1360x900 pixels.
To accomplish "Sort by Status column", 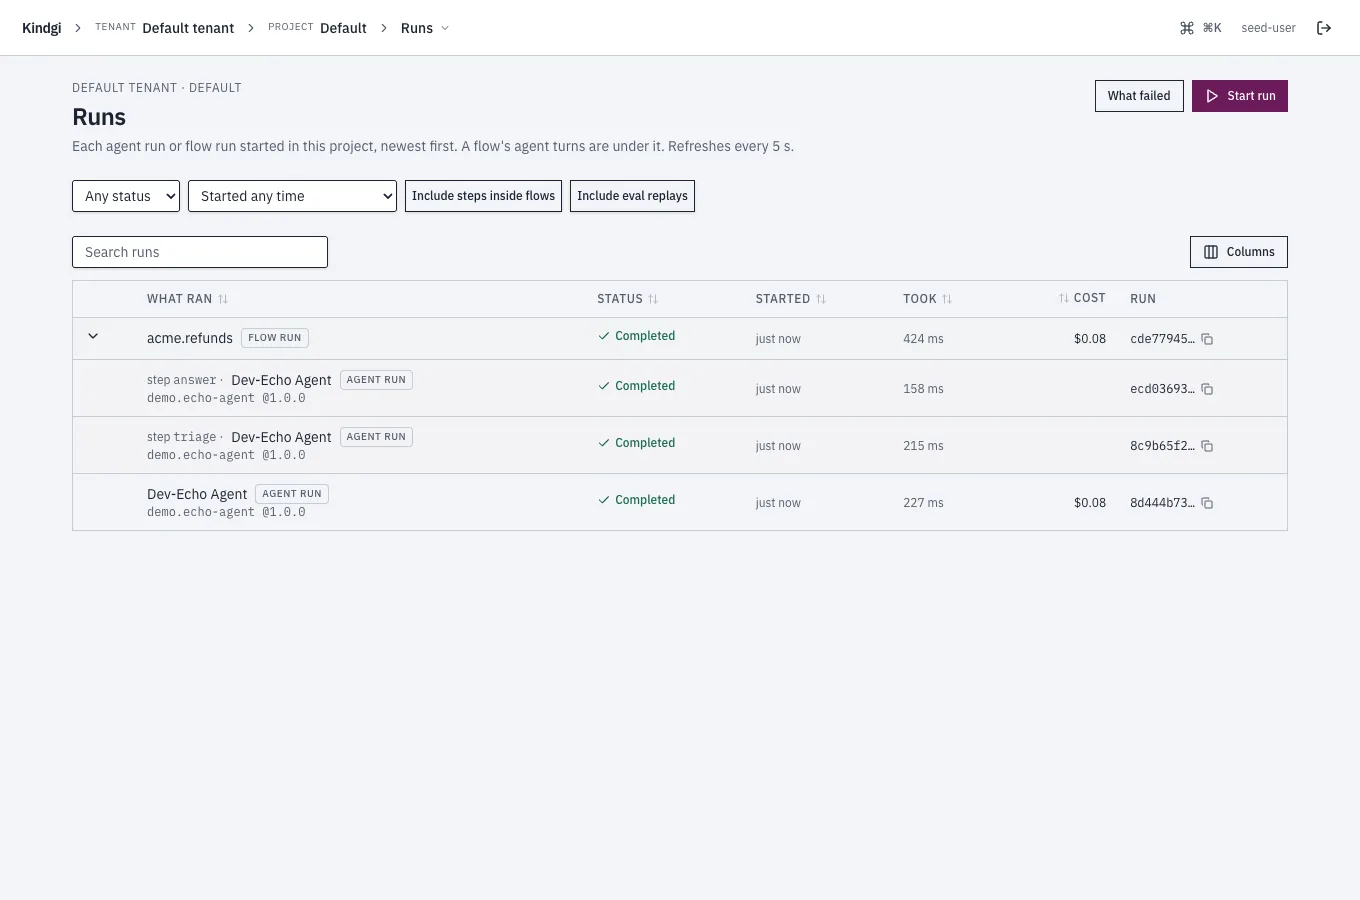I will [x=627, y=299].
